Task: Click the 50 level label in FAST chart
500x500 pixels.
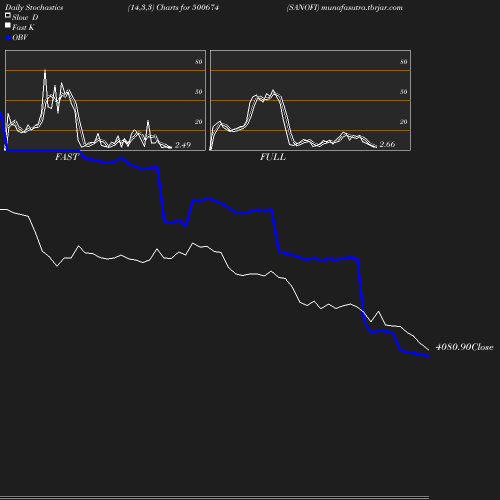Action: click(198, 92)
